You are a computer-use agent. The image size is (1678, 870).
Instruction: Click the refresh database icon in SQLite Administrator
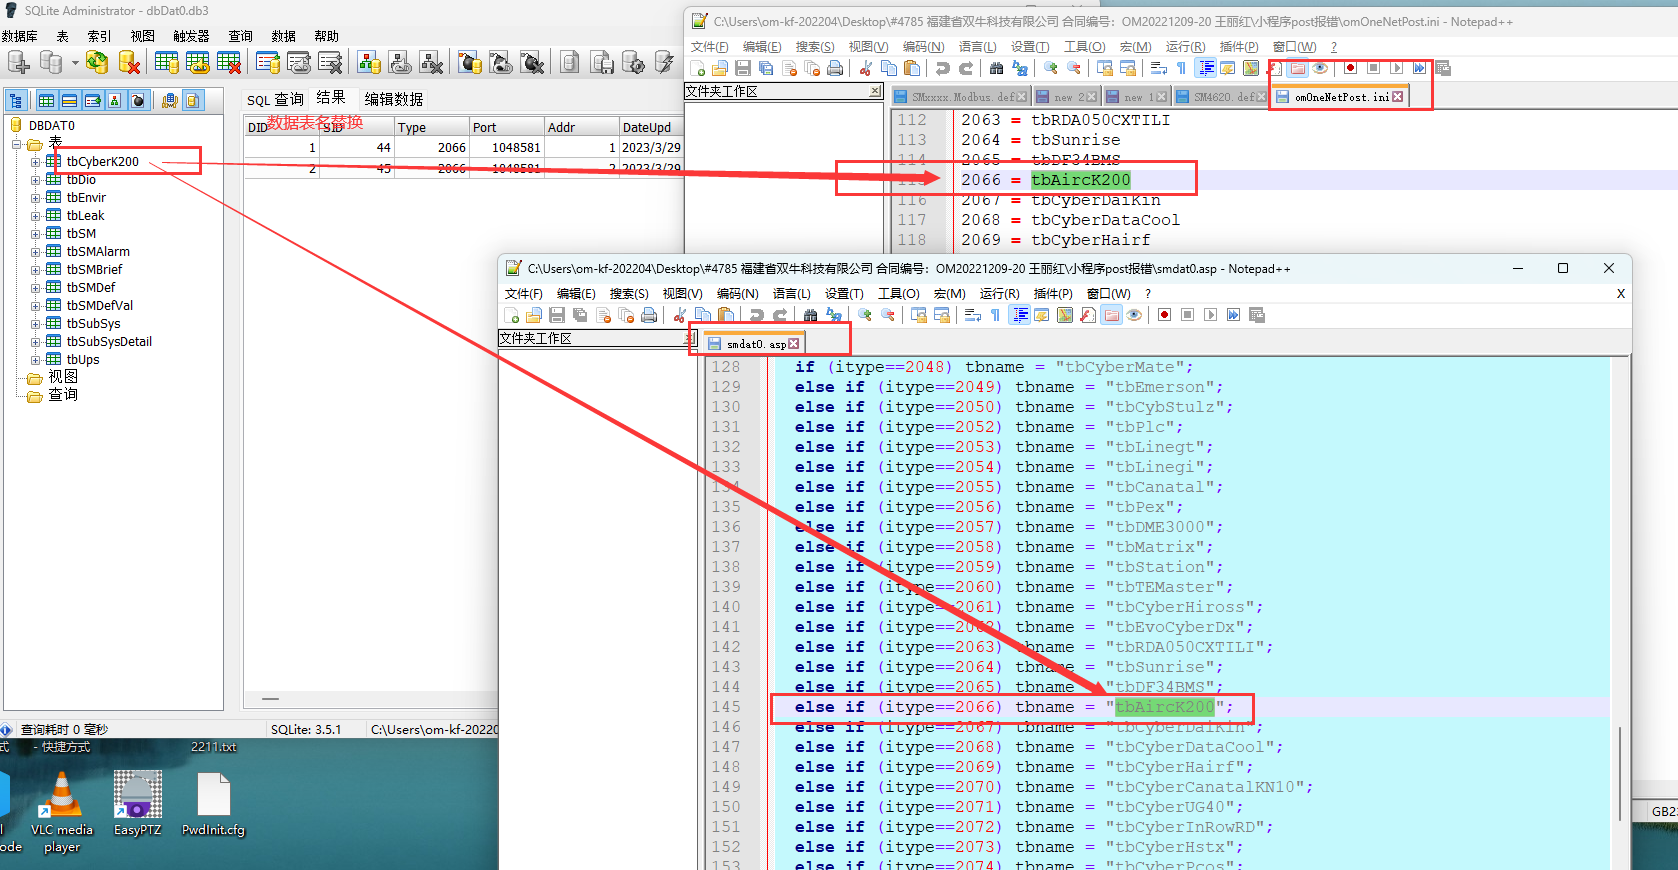pyautogui.click(x=96, y=63)
